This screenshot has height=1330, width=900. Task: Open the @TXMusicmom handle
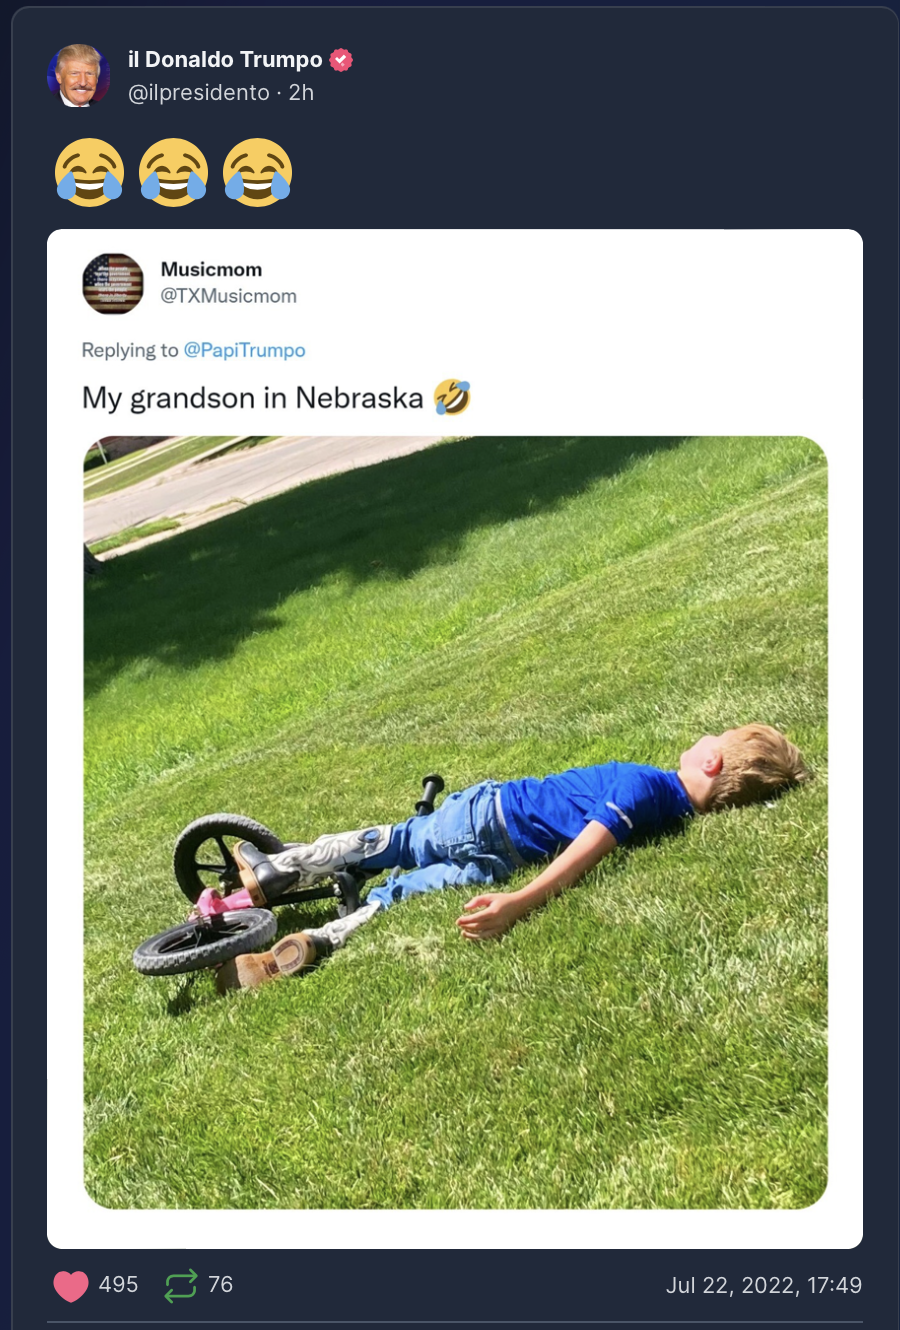(229, 296)
